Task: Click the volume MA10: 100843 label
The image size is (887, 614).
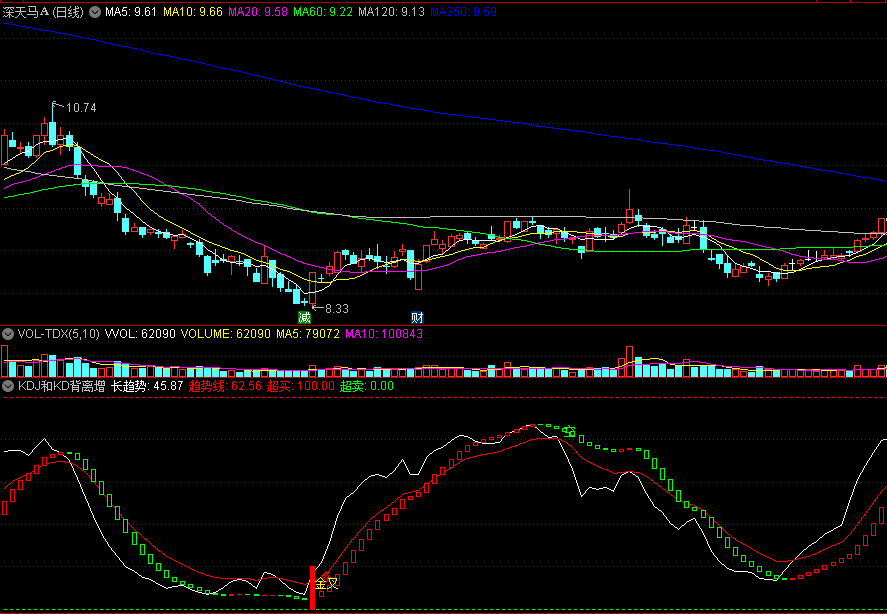Action: point(384,334)
